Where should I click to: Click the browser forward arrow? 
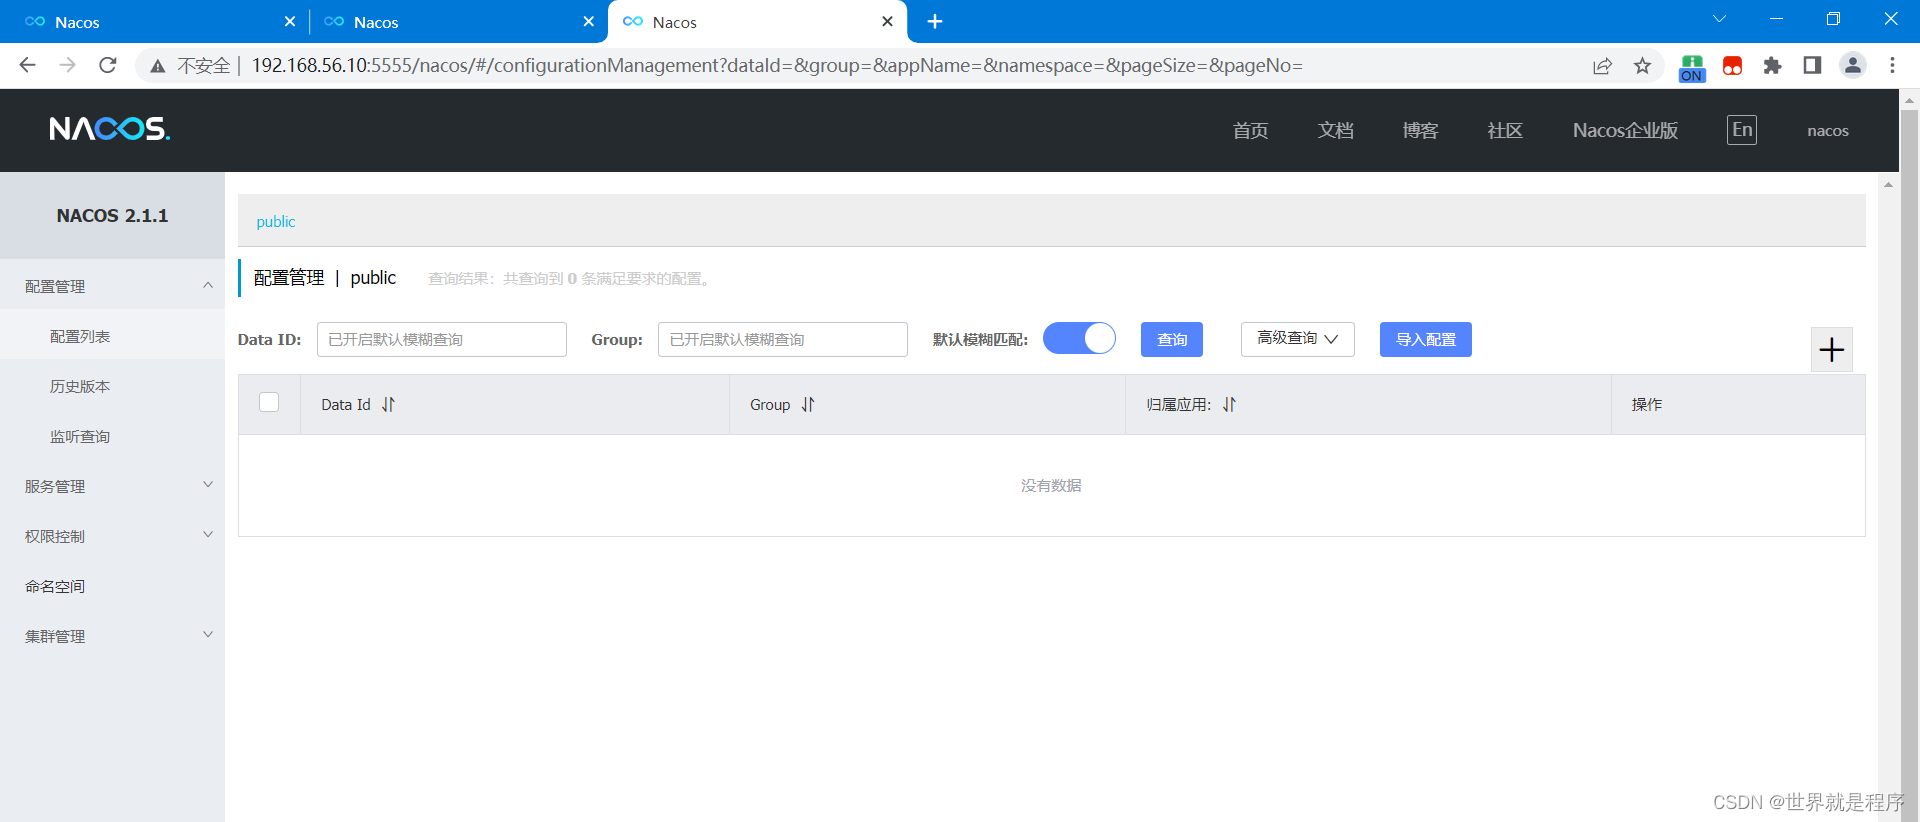(x=67, y=65)
